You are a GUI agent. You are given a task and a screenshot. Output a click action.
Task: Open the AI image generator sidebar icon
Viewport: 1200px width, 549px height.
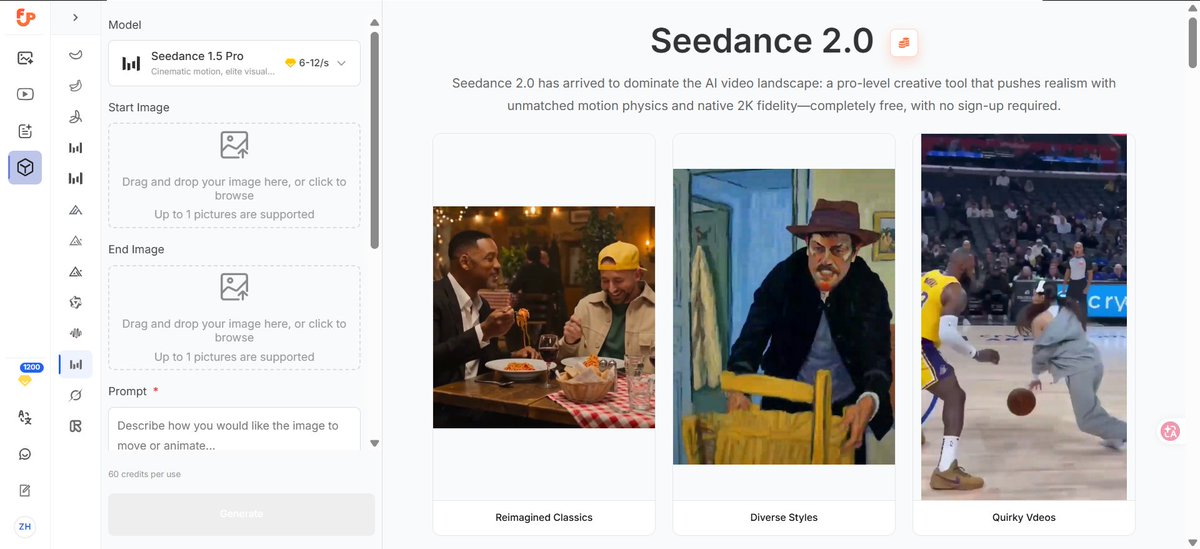coord(25,58)
